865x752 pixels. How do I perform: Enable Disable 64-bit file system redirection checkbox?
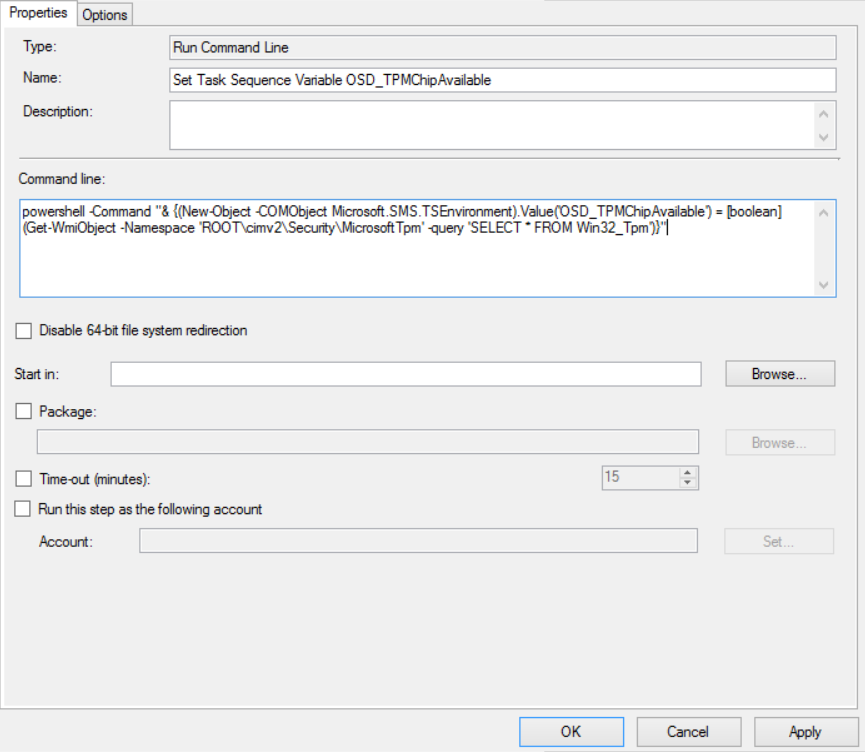pyautogui.click(x=24, y=330)
